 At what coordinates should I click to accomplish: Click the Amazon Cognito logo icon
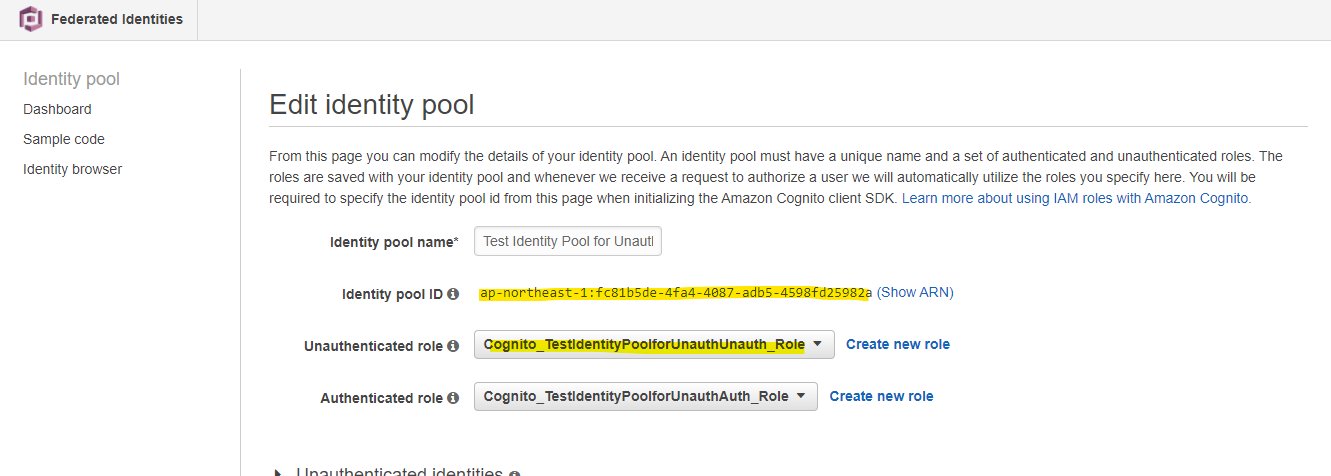tap(31, 19)
